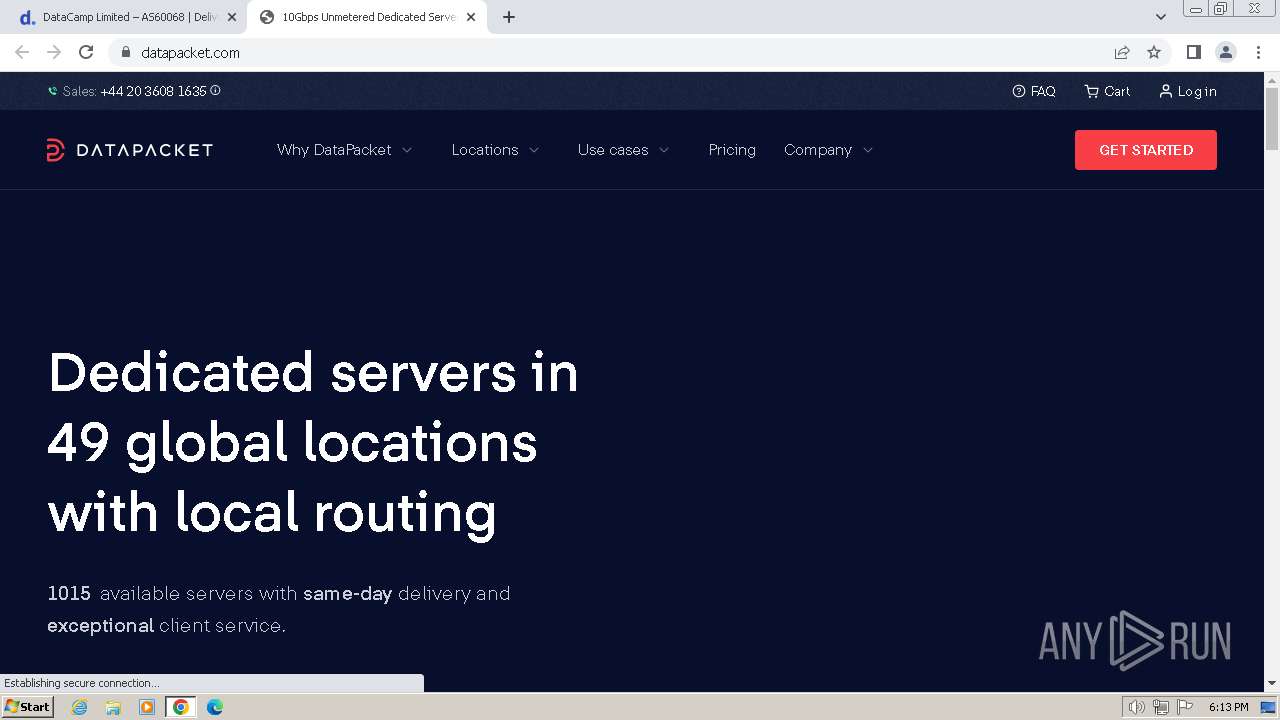
Task: Open the Pricing page
Action: click(732, 150)
